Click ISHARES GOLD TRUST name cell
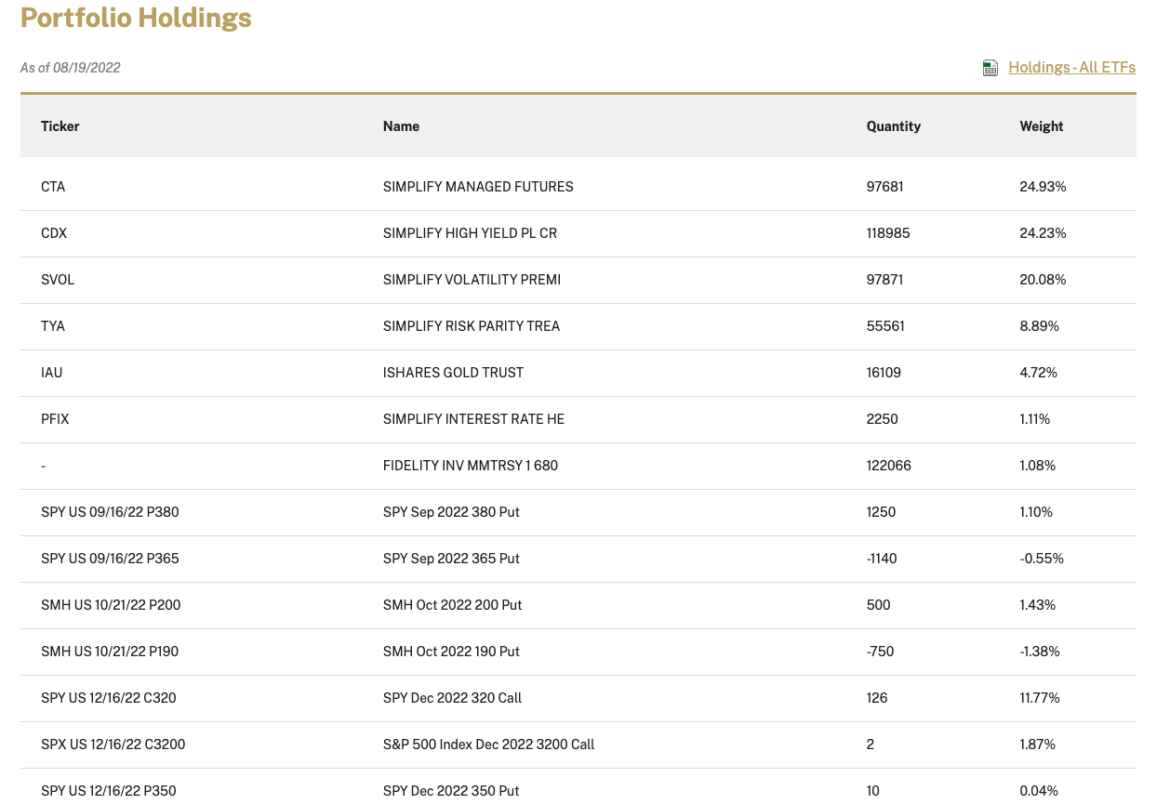The image size is (1170, 804). click(453, 373)
